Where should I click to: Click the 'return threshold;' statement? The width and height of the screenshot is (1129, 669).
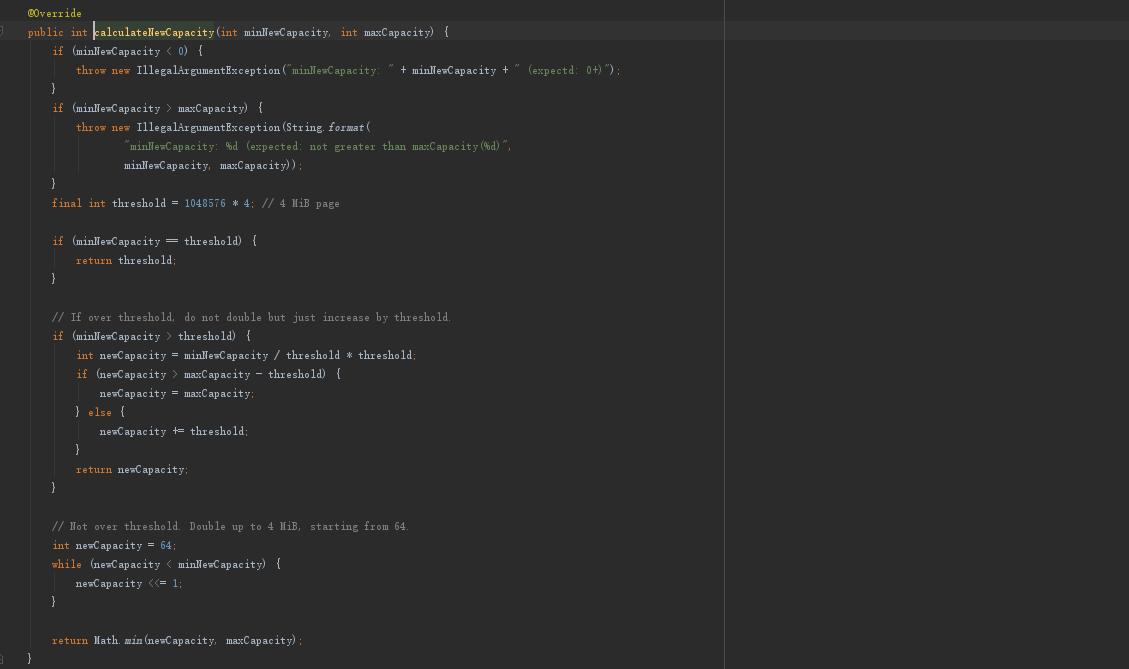(x=125, y=260)
